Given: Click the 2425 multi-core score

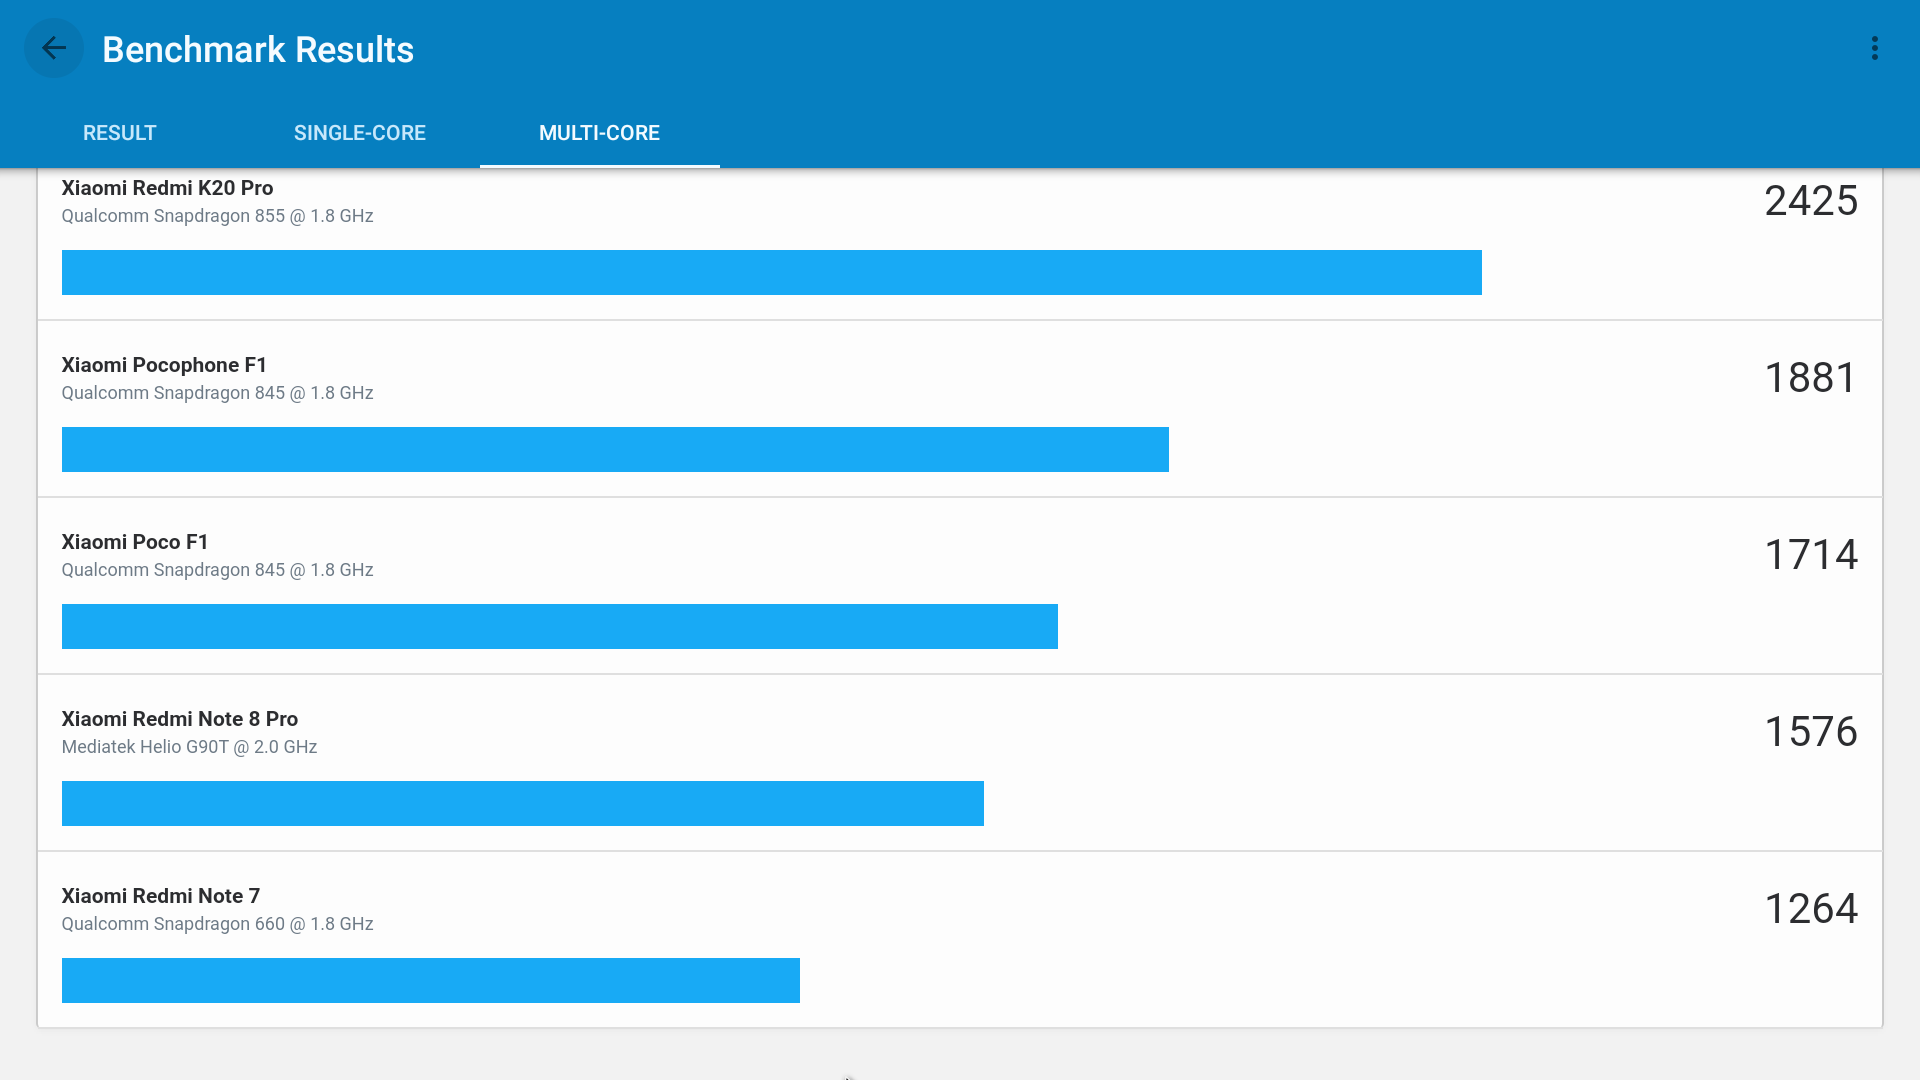Looking at the screenshot, I should click(1810, 201).
